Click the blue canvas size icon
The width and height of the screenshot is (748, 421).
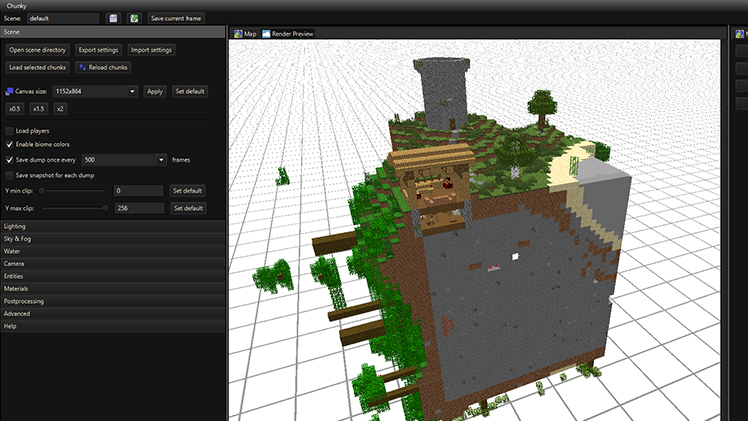tap(10, 91)
